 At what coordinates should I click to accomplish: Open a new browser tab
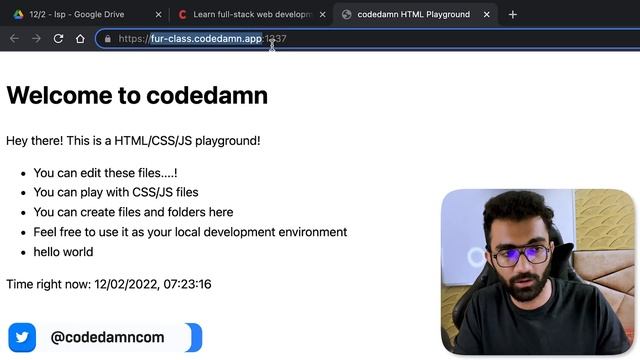point(513,15)
